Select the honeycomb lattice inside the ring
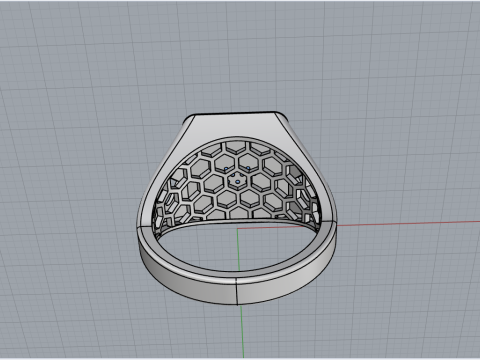Image resolution: width=480 pixels, height=360 pixels. pyautogui.click(x=236, y=182)
